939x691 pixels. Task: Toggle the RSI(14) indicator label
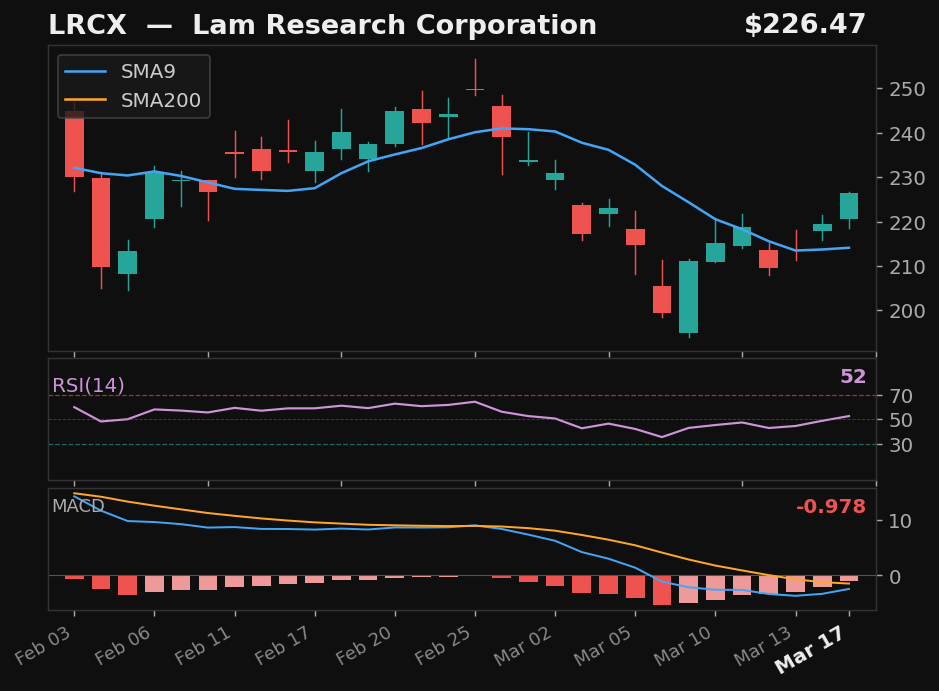88,382
